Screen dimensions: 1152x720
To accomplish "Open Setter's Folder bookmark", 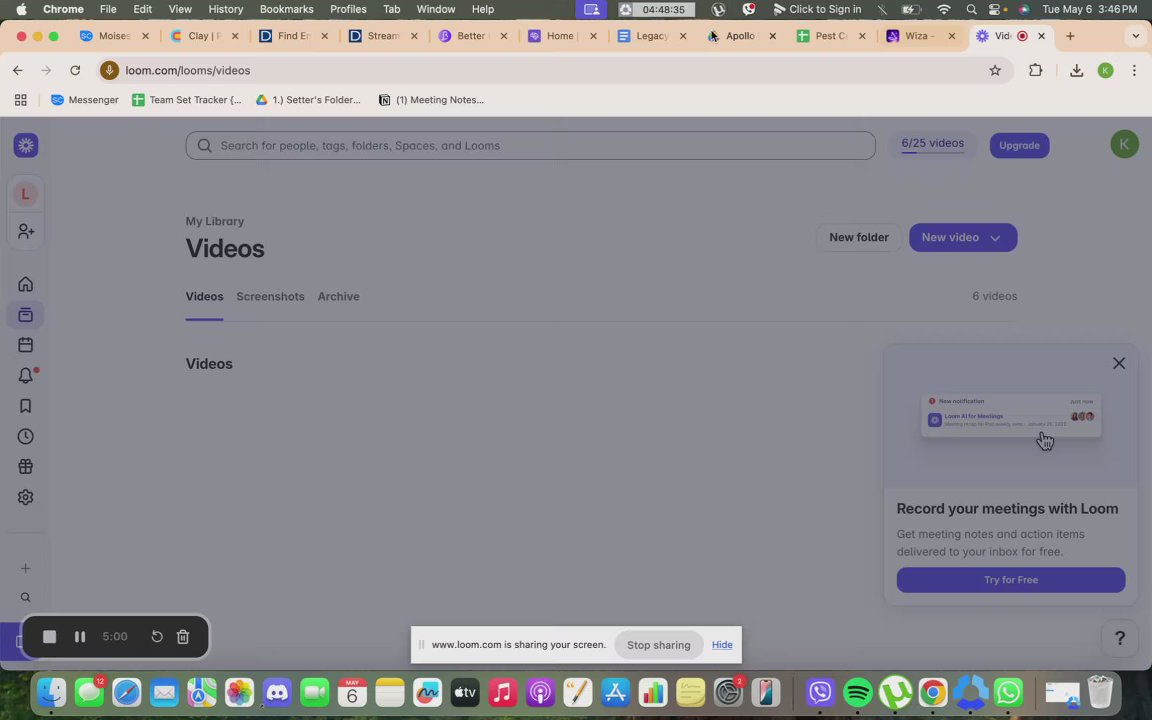I will [309, 100].
